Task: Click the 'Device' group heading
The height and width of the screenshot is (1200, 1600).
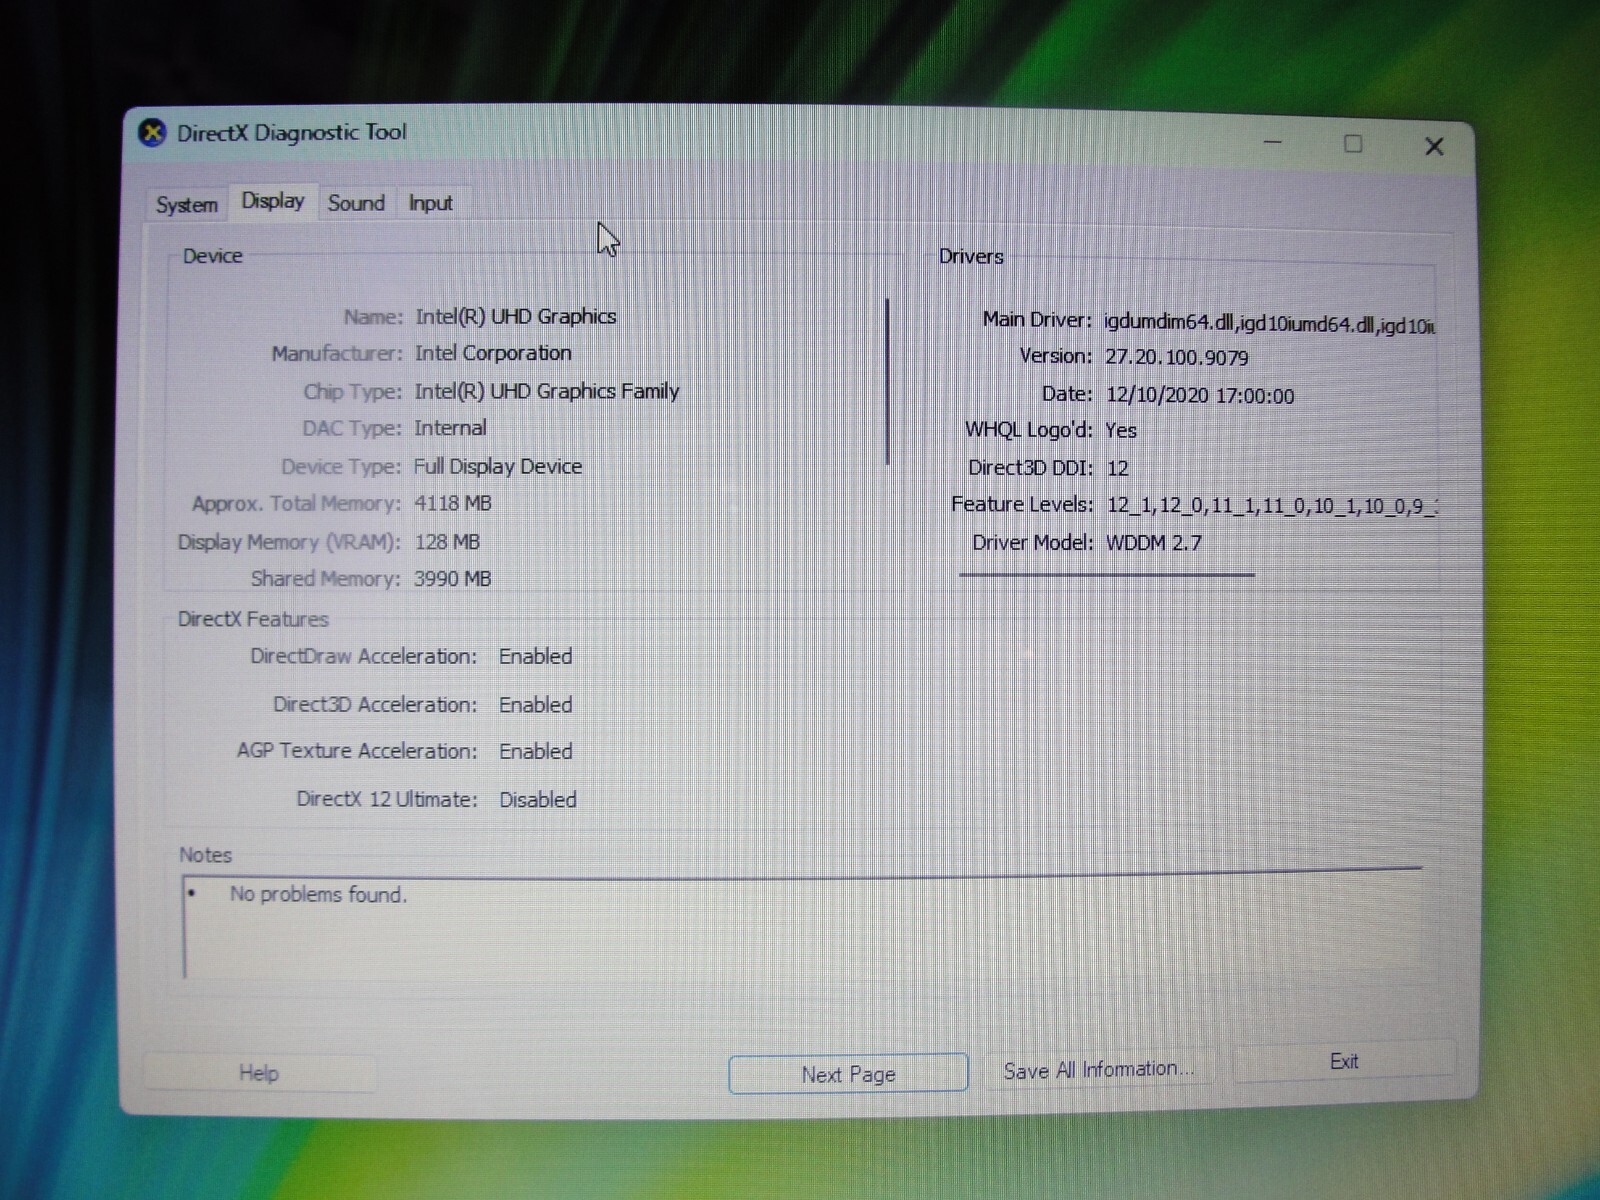Action: [x=213, y=256]
